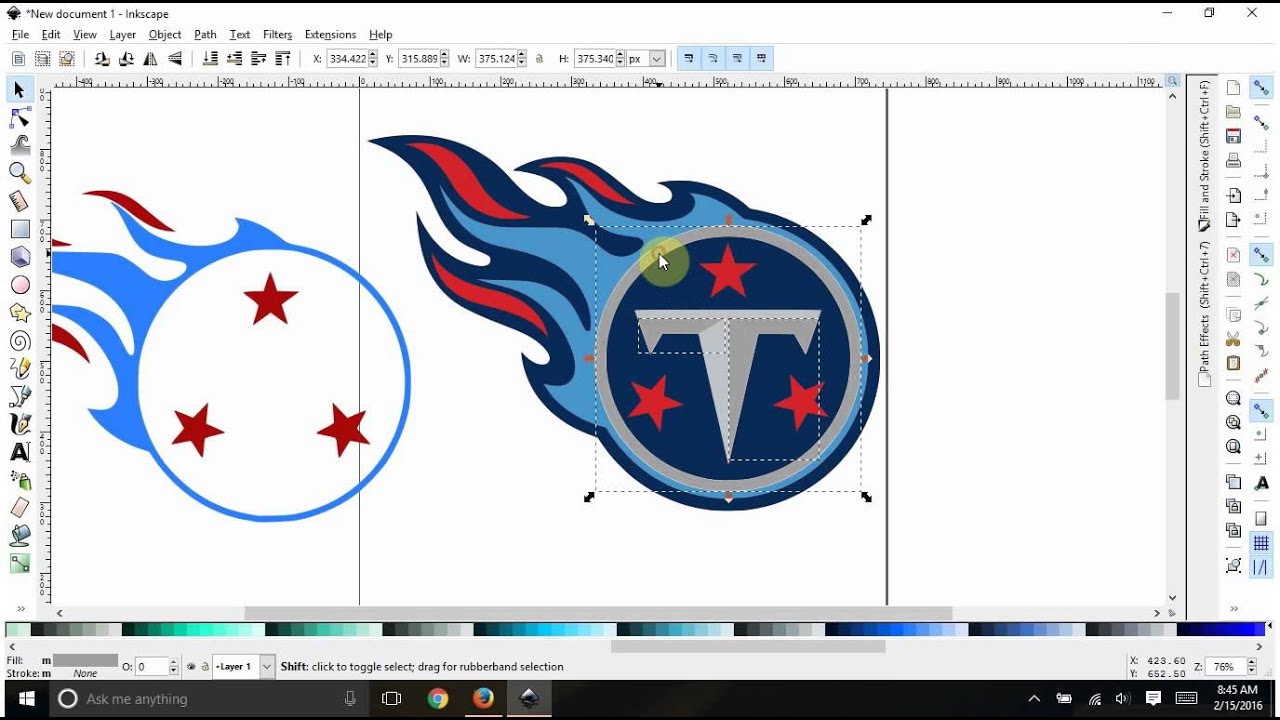Viewport: 1280px width, 720px height.
Task: Toggle move gradients with object
Action: pyautogui.click(x=737, y=59)
